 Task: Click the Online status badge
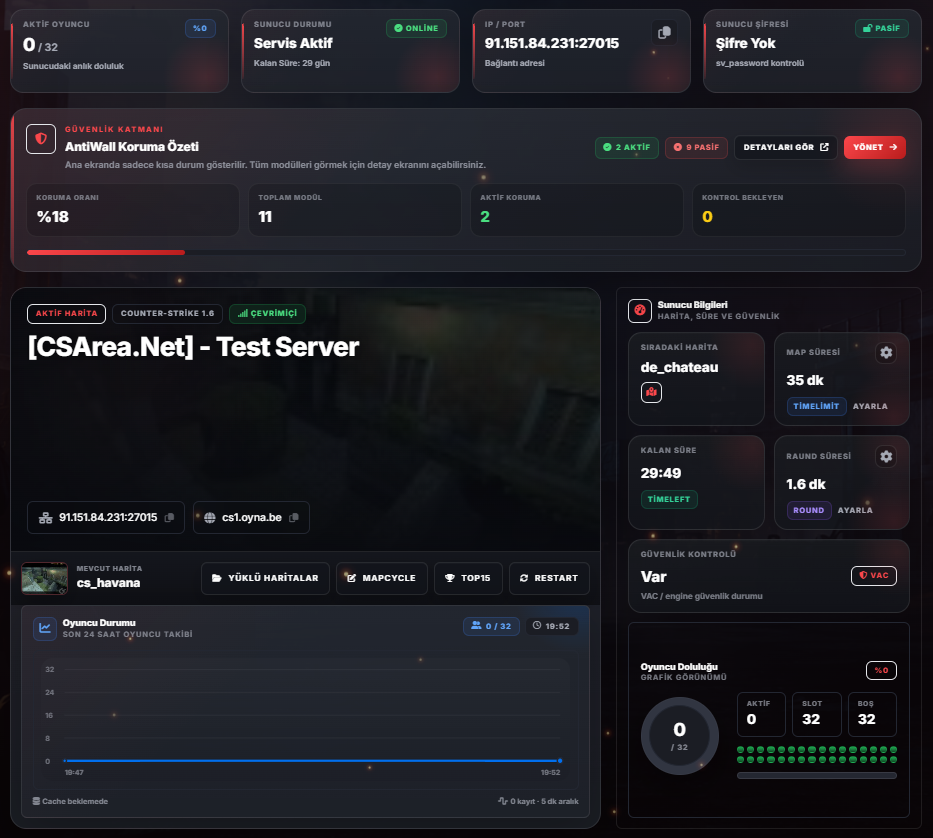coord(416,28)
